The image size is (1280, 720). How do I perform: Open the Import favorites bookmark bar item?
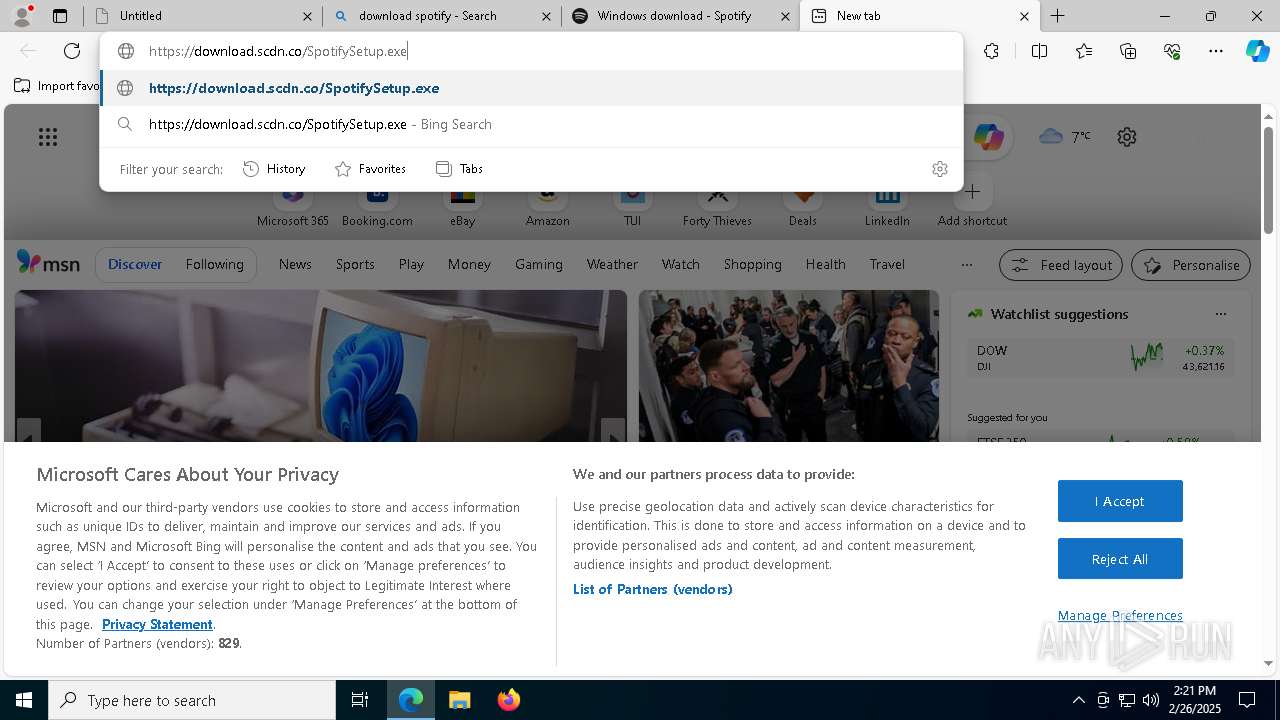click(x=57, y=86)
